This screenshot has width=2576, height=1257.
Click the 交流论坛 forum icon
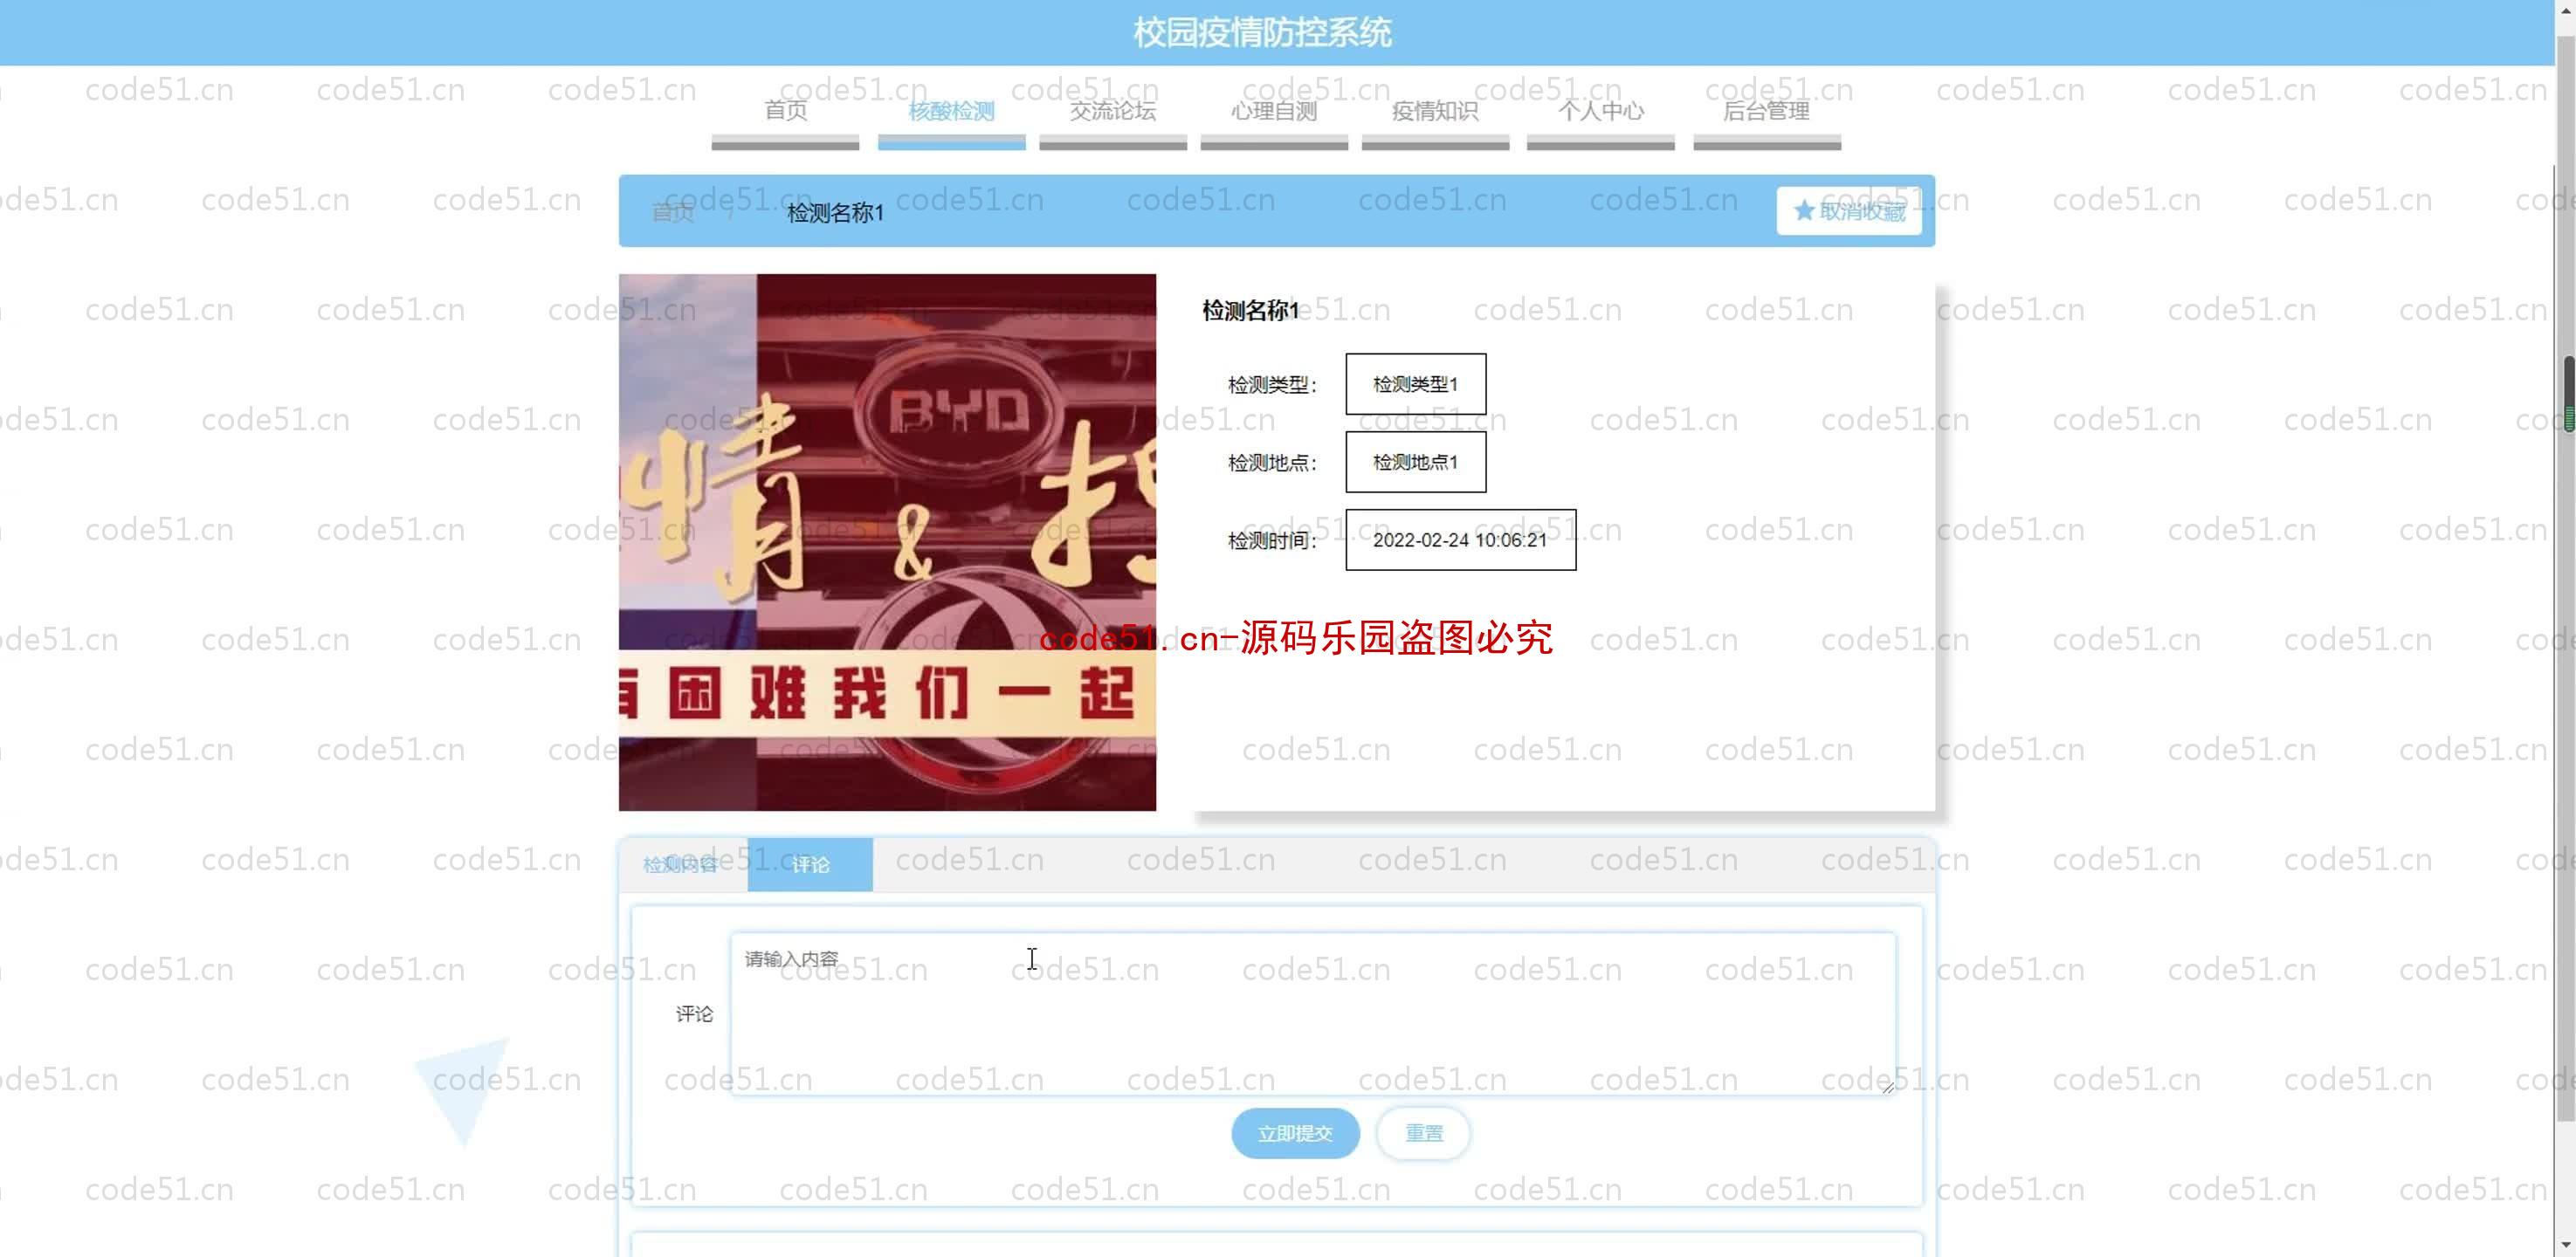tap(1112, 110)
